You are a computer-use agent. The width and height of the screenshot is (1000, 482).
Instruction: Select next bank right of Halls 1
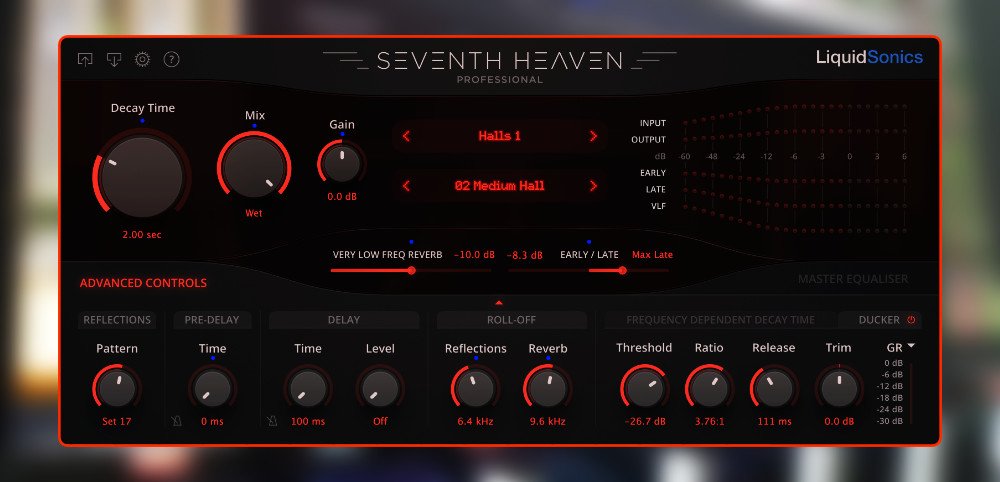(593, 136)
